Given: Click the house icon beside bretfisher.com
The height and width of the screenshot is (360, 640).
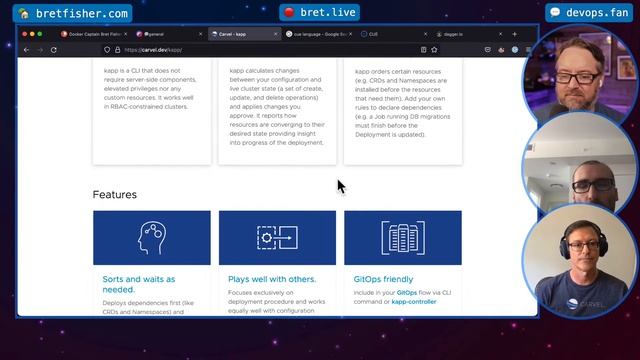Looking at the screenshot, I should point(24,13).
